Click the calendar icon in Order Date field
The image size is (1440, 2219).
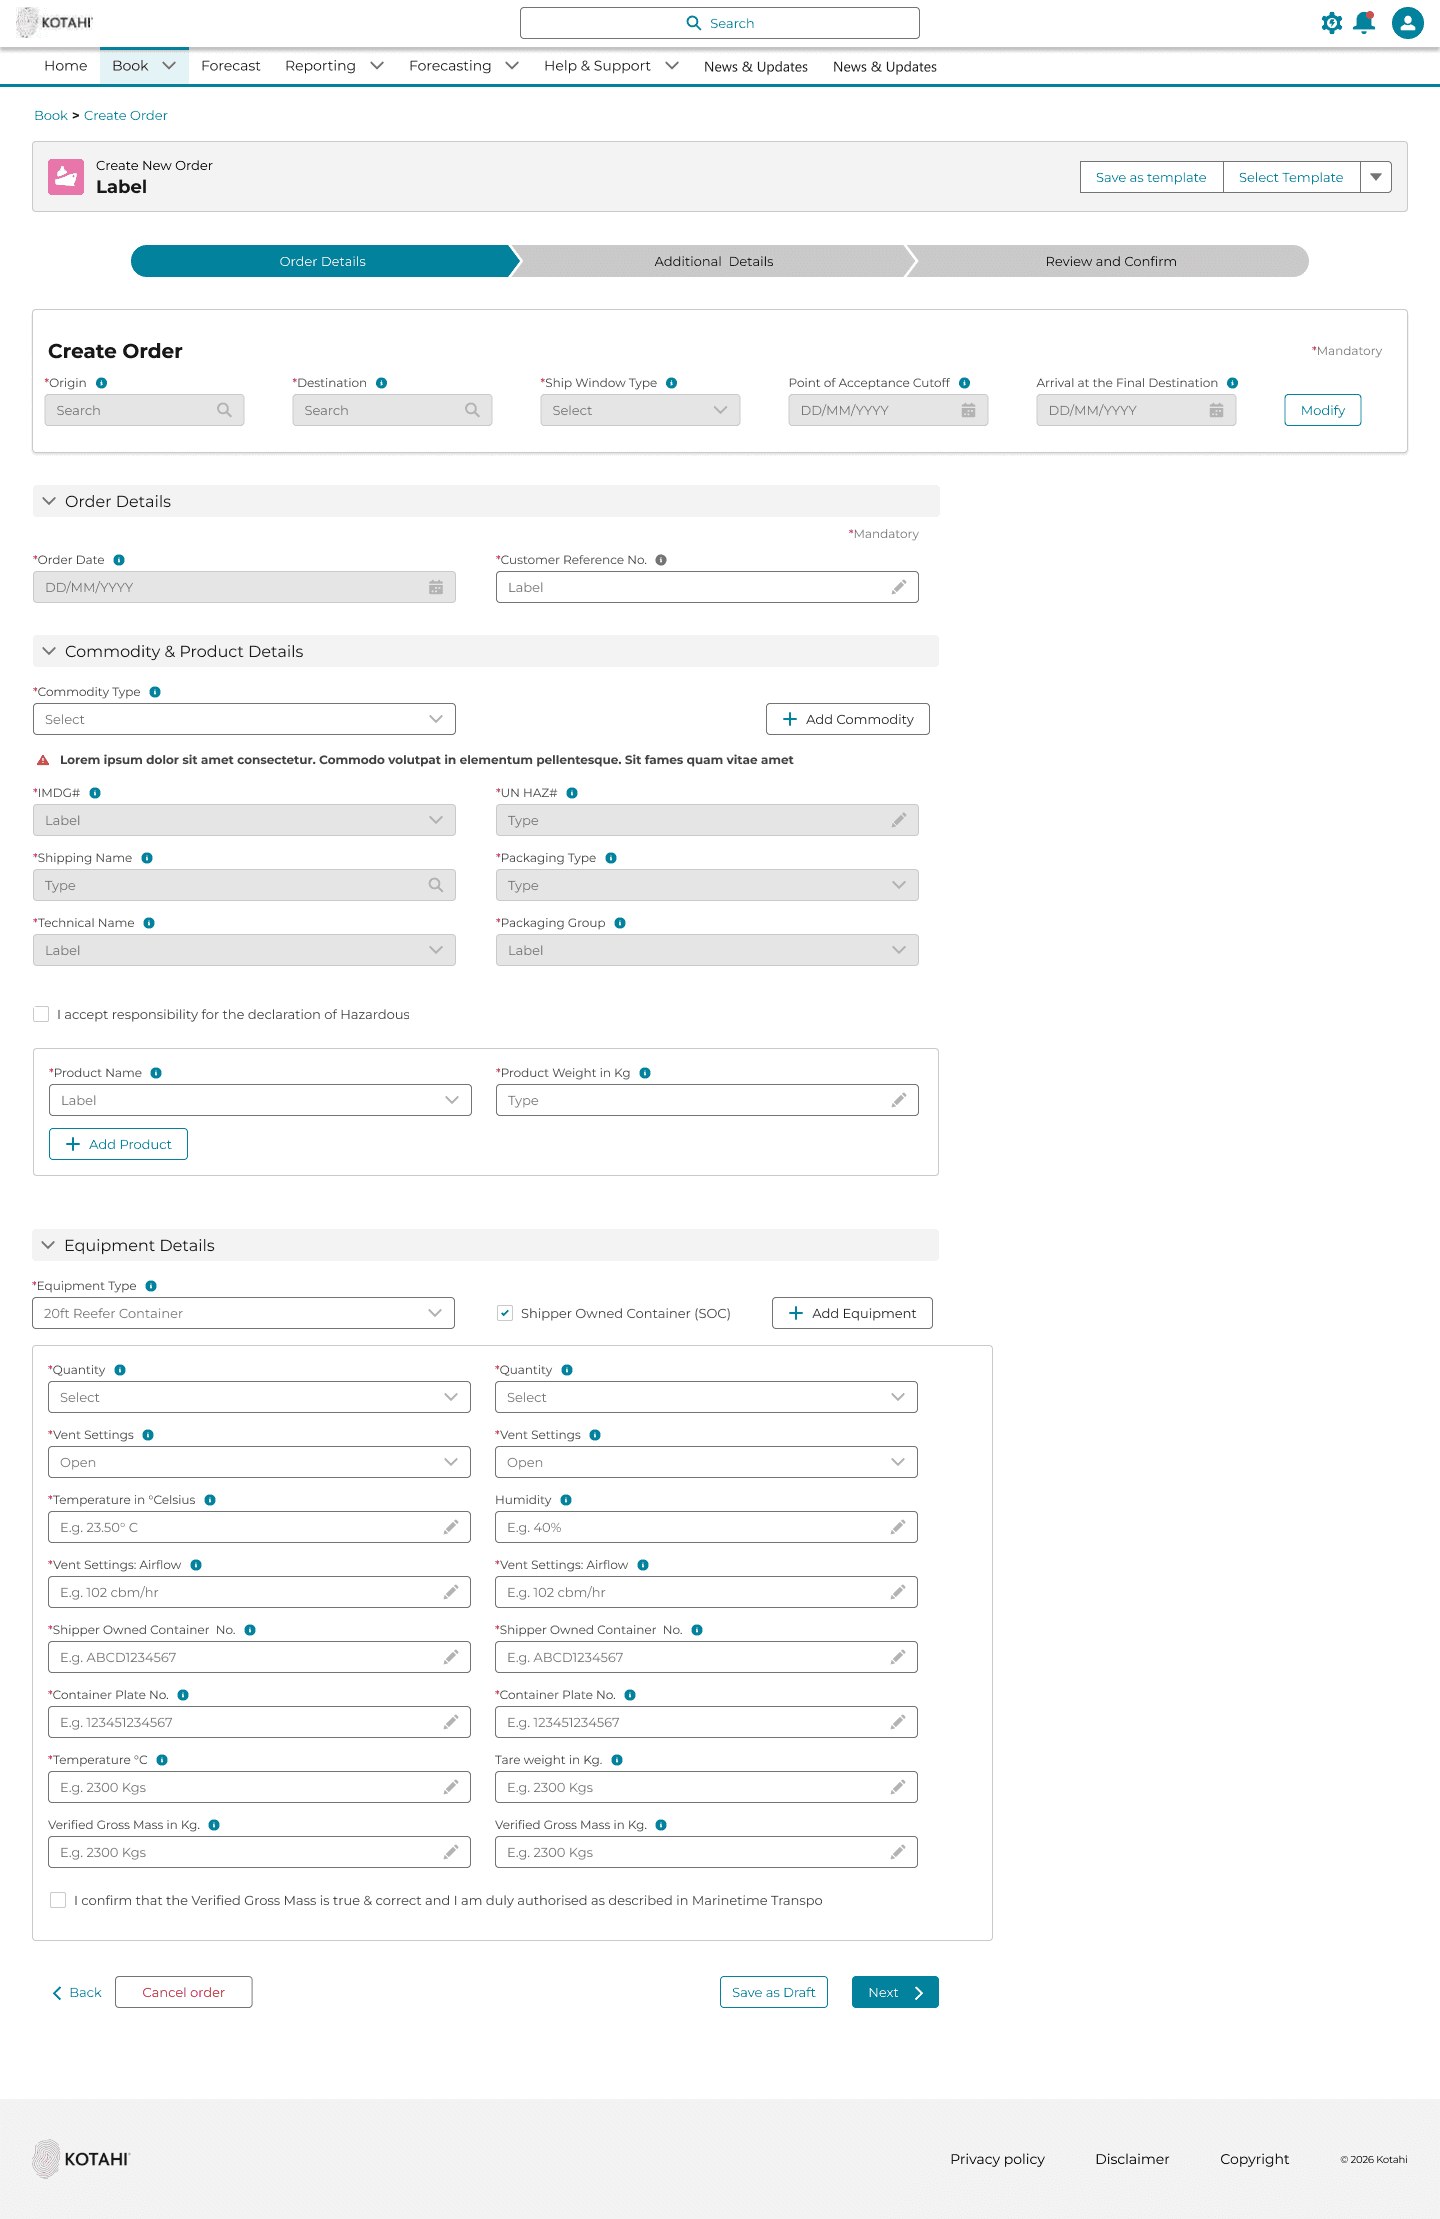click(x=436, y=587)
